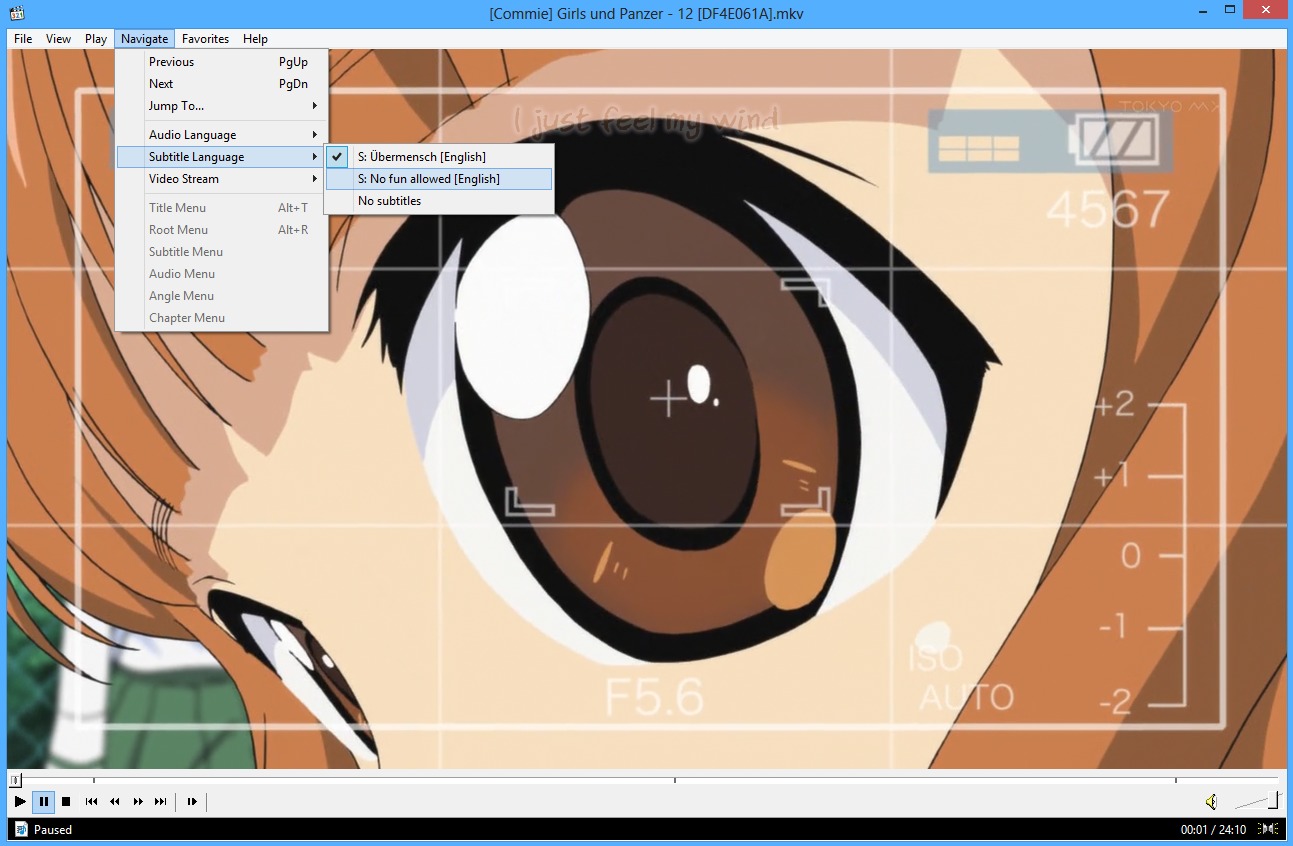This screenshot has width=1293, height=846.
Task: Open the Play menu
Action: click(96, 39)
